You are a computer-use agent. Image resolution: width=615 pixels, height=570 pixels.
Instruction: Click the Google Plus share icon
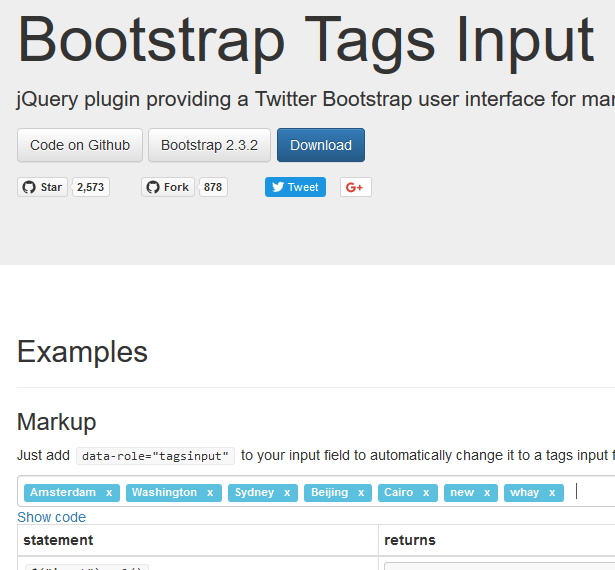coord(355,187)
